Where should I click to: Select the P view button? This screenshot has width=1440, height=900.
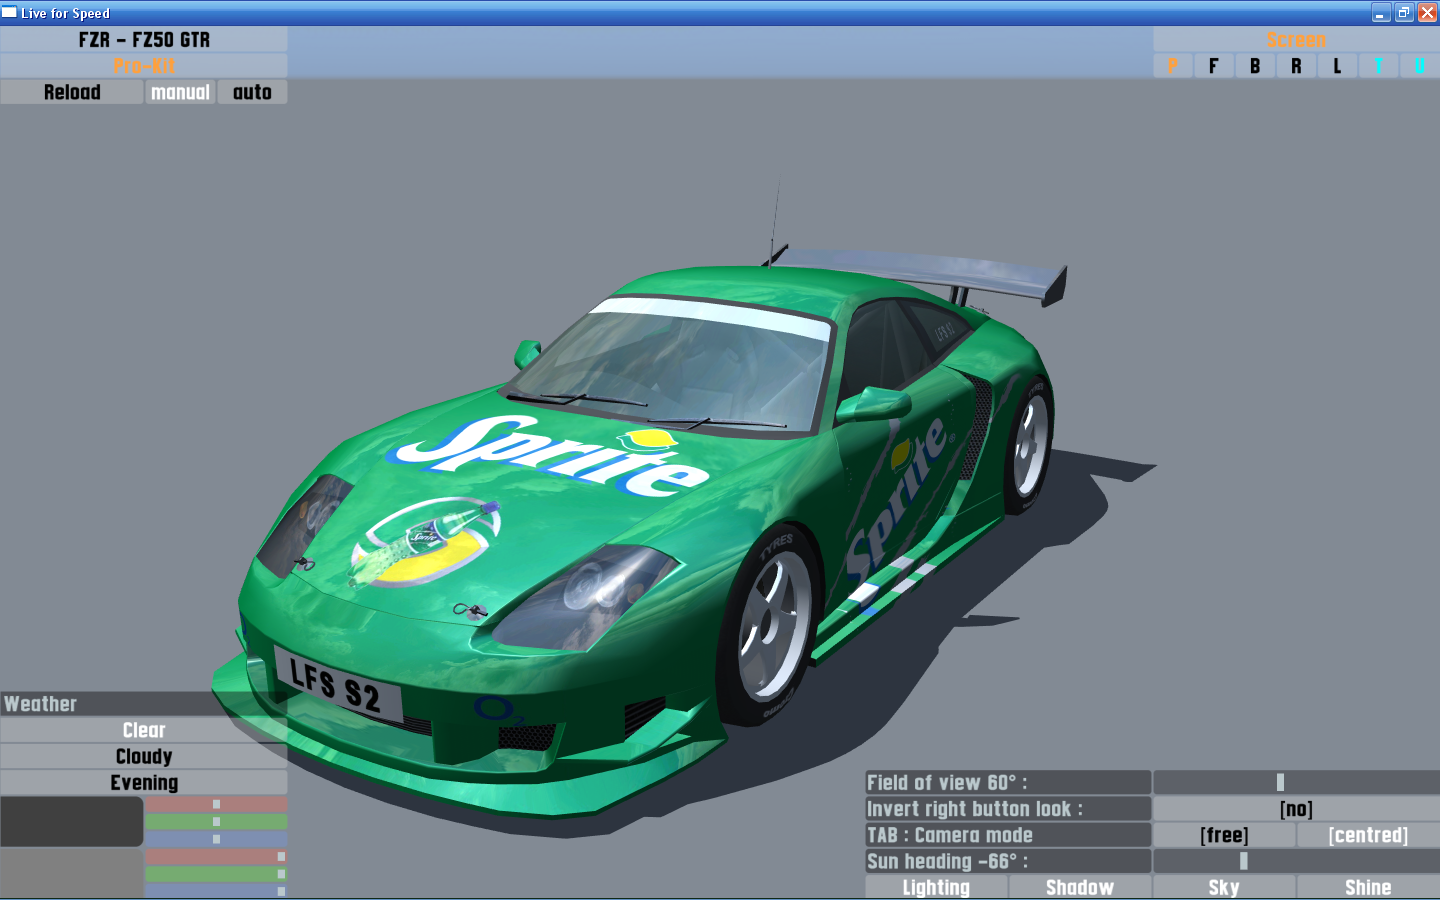[x=1173, y=66]
